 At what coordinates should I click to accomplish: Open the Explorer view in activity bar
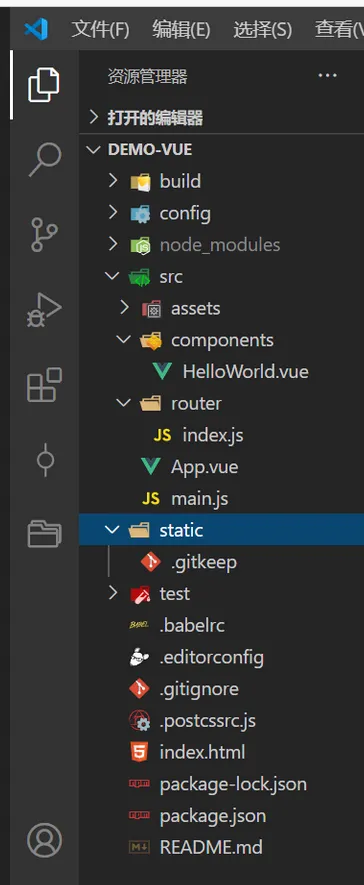coord(44,85)
